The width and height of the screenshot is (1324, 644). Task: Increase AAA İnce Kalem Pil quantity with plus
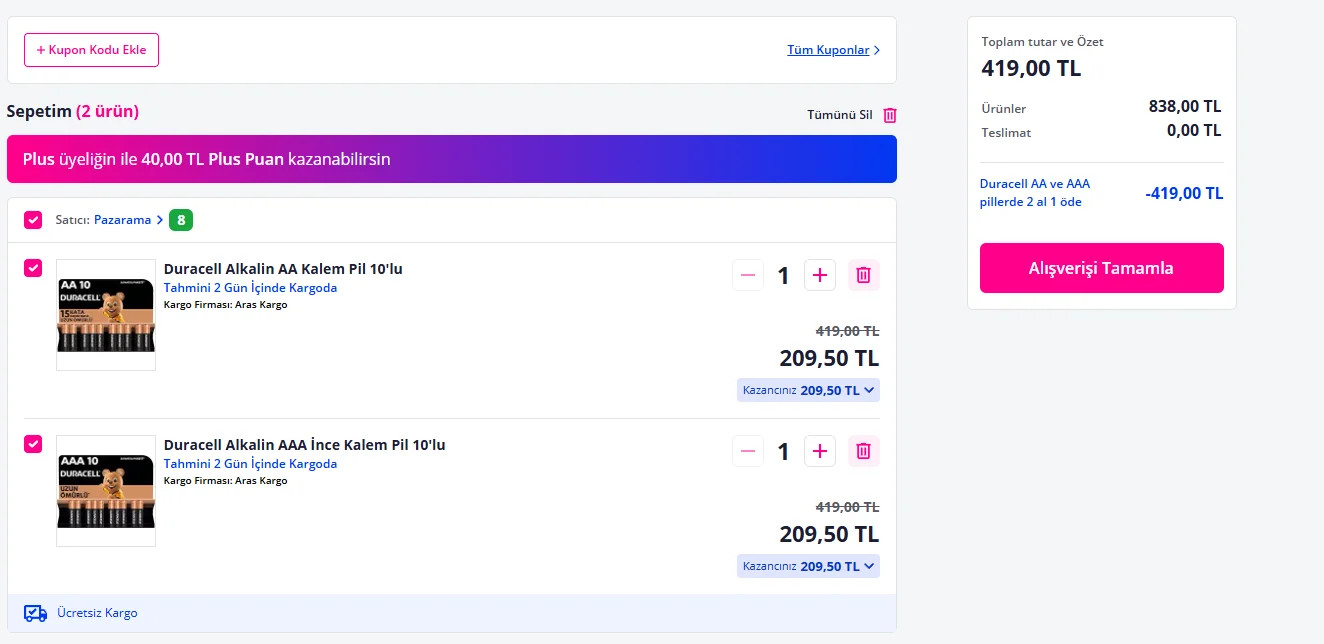[820, 451]
